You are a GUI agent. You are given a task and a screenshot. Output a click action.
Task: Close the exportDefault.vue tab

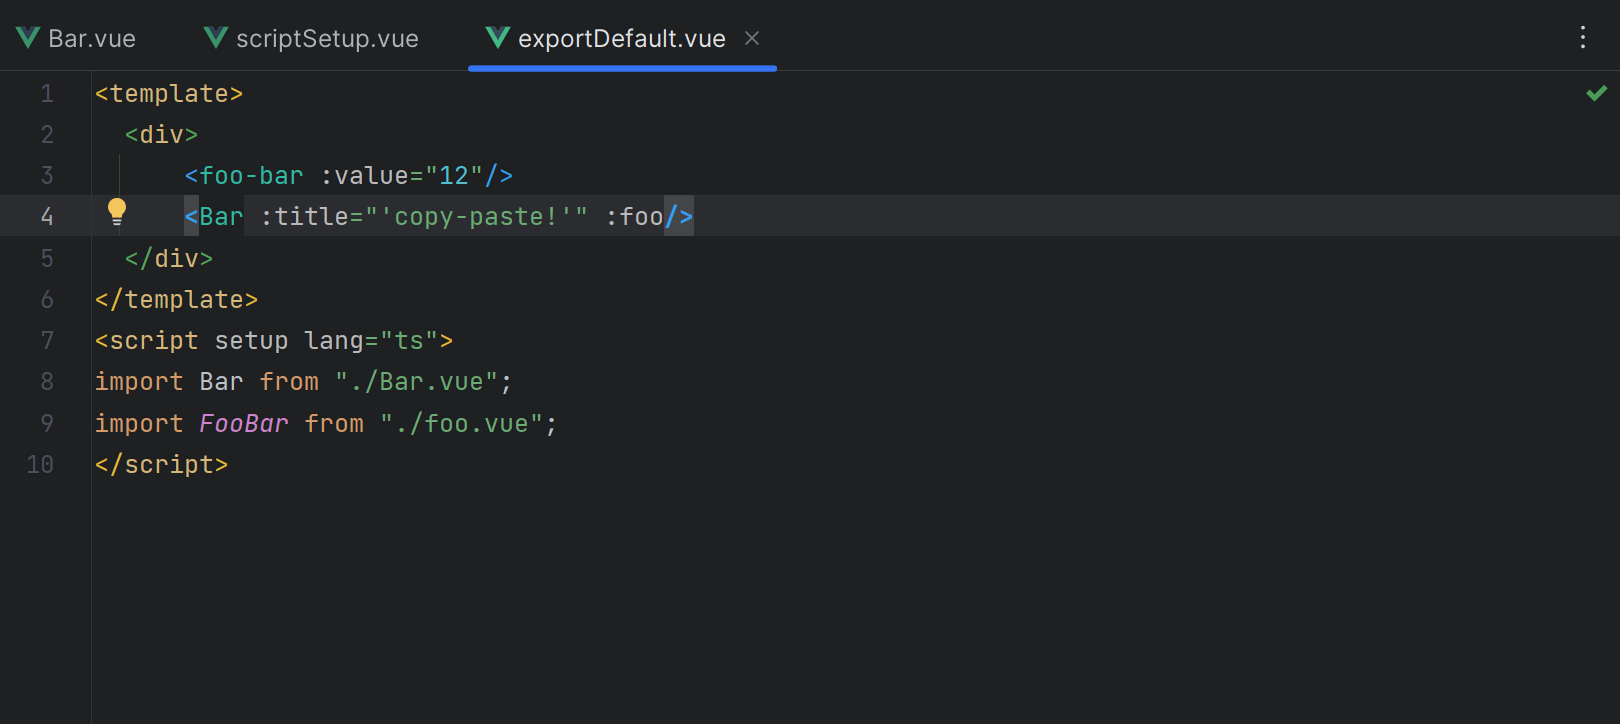coord(752,38)
